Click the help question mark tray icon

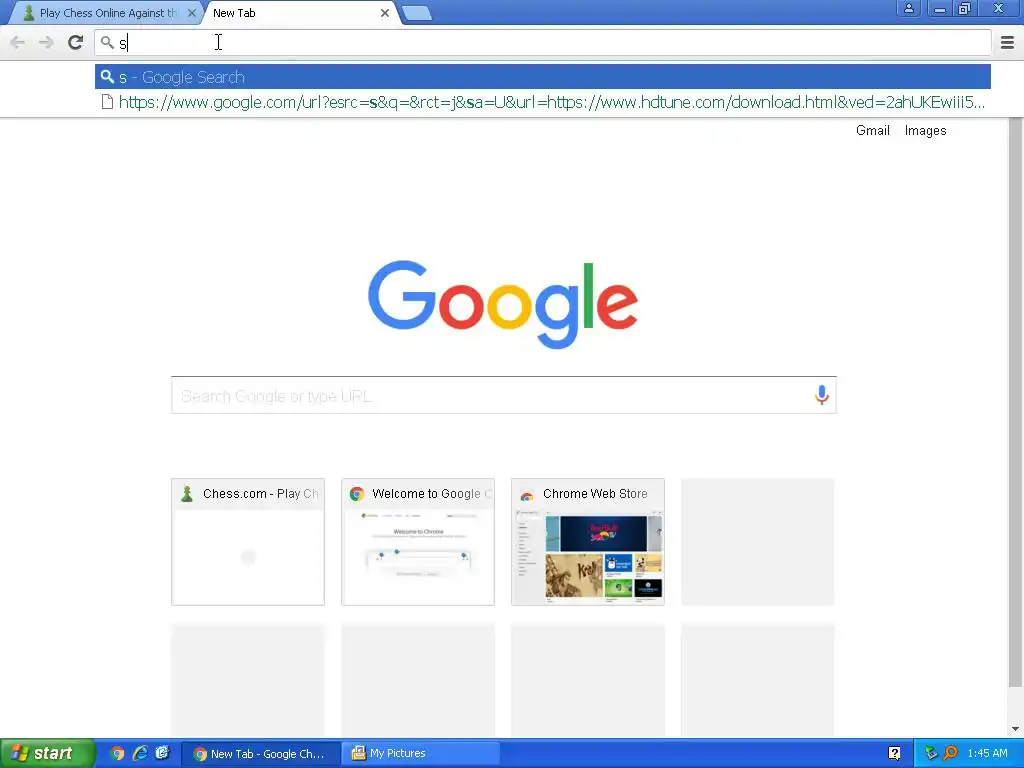[x=894, y=754]
